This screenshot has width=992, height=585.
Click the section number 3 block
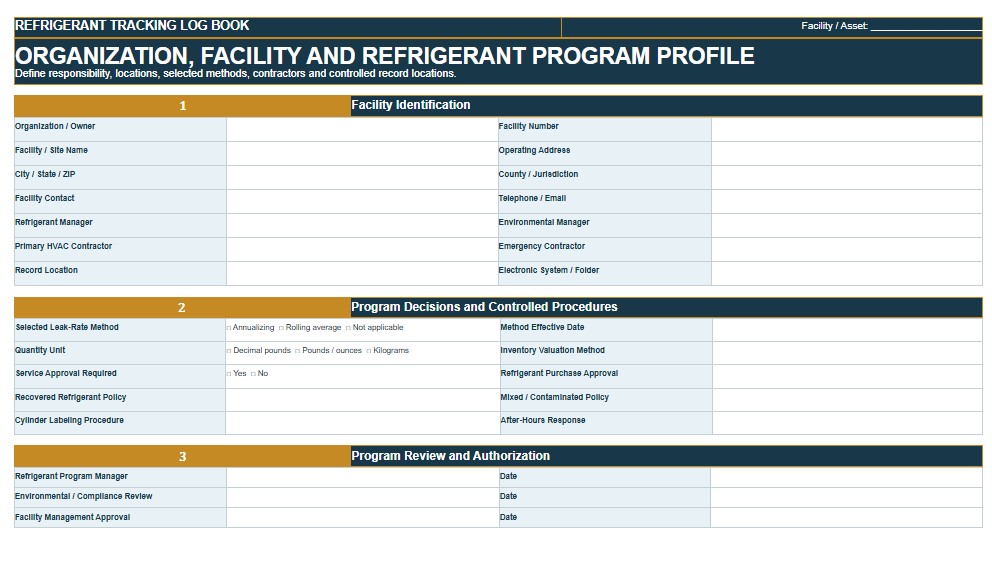pos(182,457)
